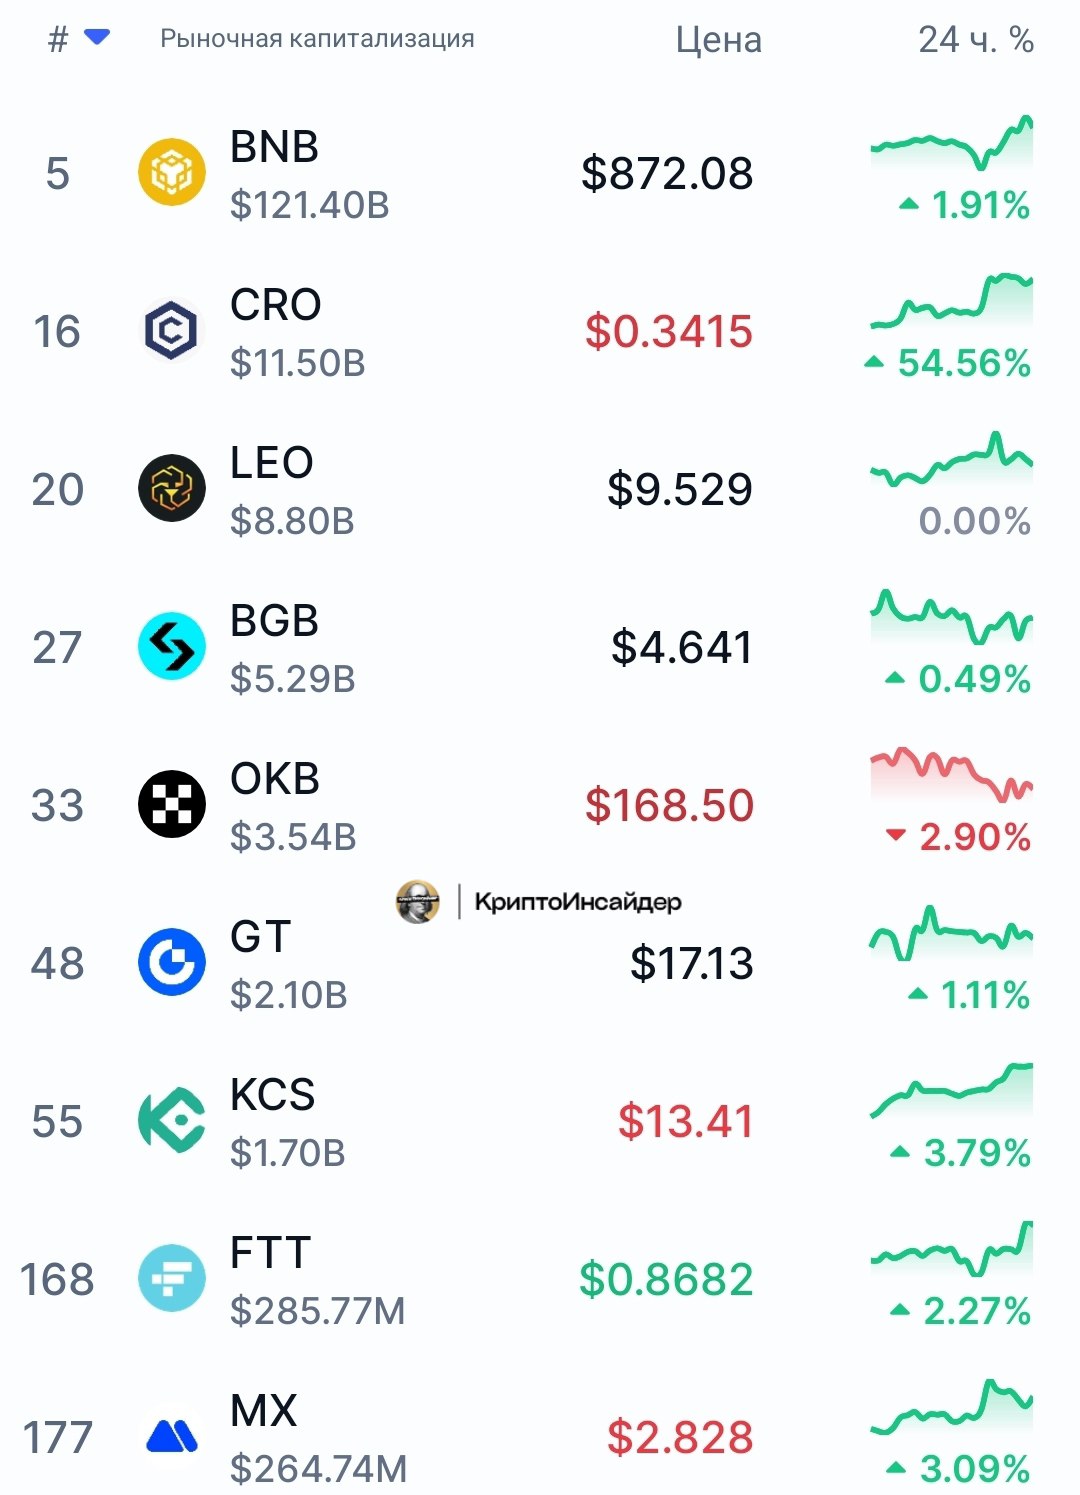The width and height of the screenshot is (1080, 1495).
Task: Select the LEO token logo
Action: coord(172,488)
